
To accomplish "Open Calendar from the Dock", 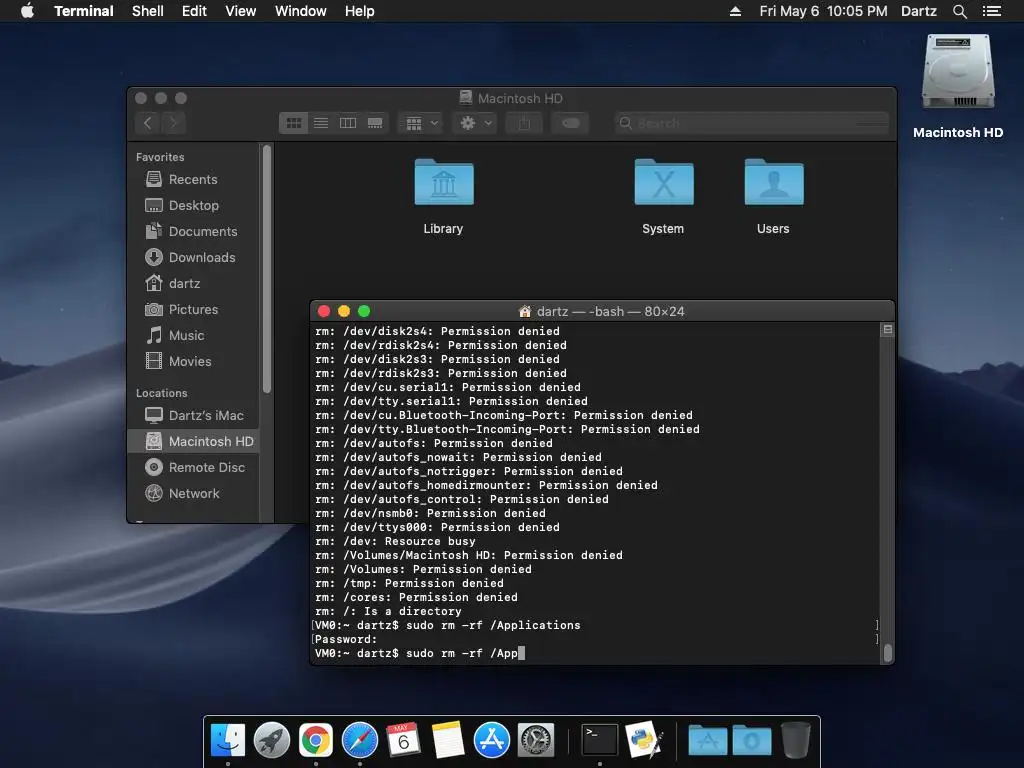I will click(404, 741).
